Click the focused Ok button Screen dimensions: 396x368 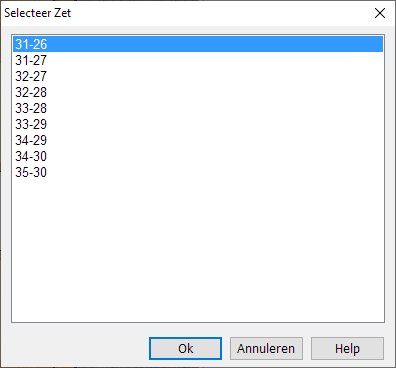[x=185, y=349]
